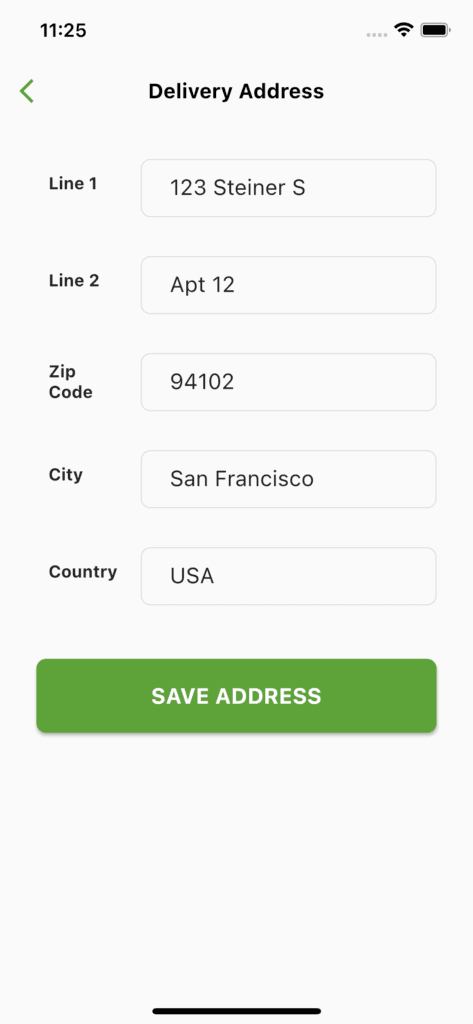The image size is (473, 1024).
Task: Tap the Wi-Fi icon in status bar
Action: tap(403, 29)
